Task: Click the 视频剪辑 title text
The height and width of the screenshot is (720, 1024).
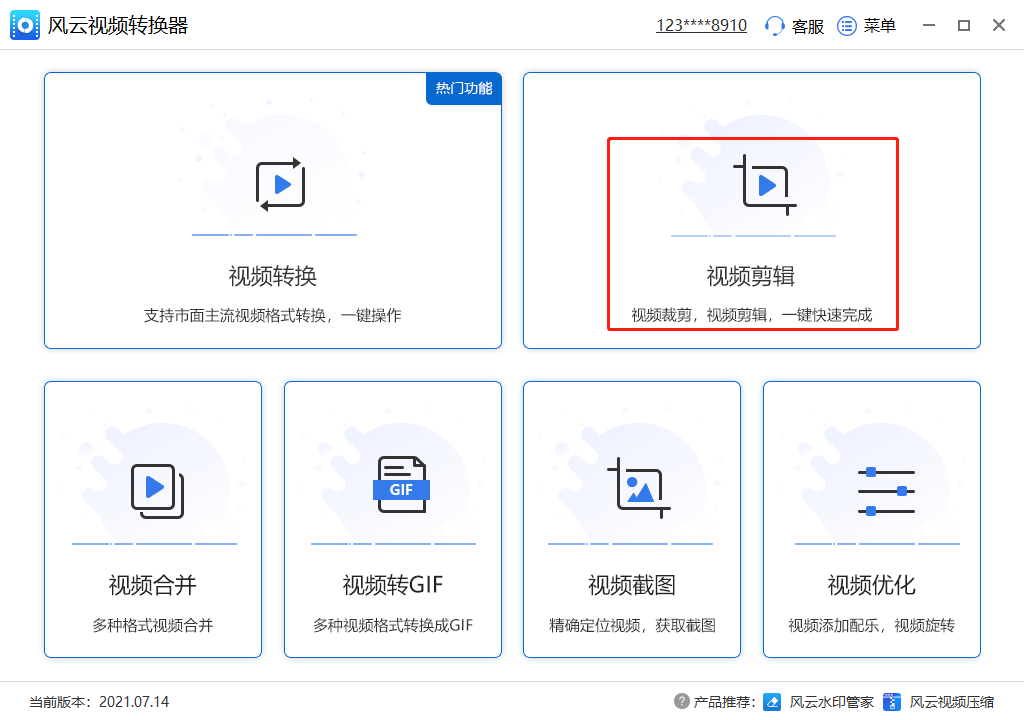Action: 750,276
